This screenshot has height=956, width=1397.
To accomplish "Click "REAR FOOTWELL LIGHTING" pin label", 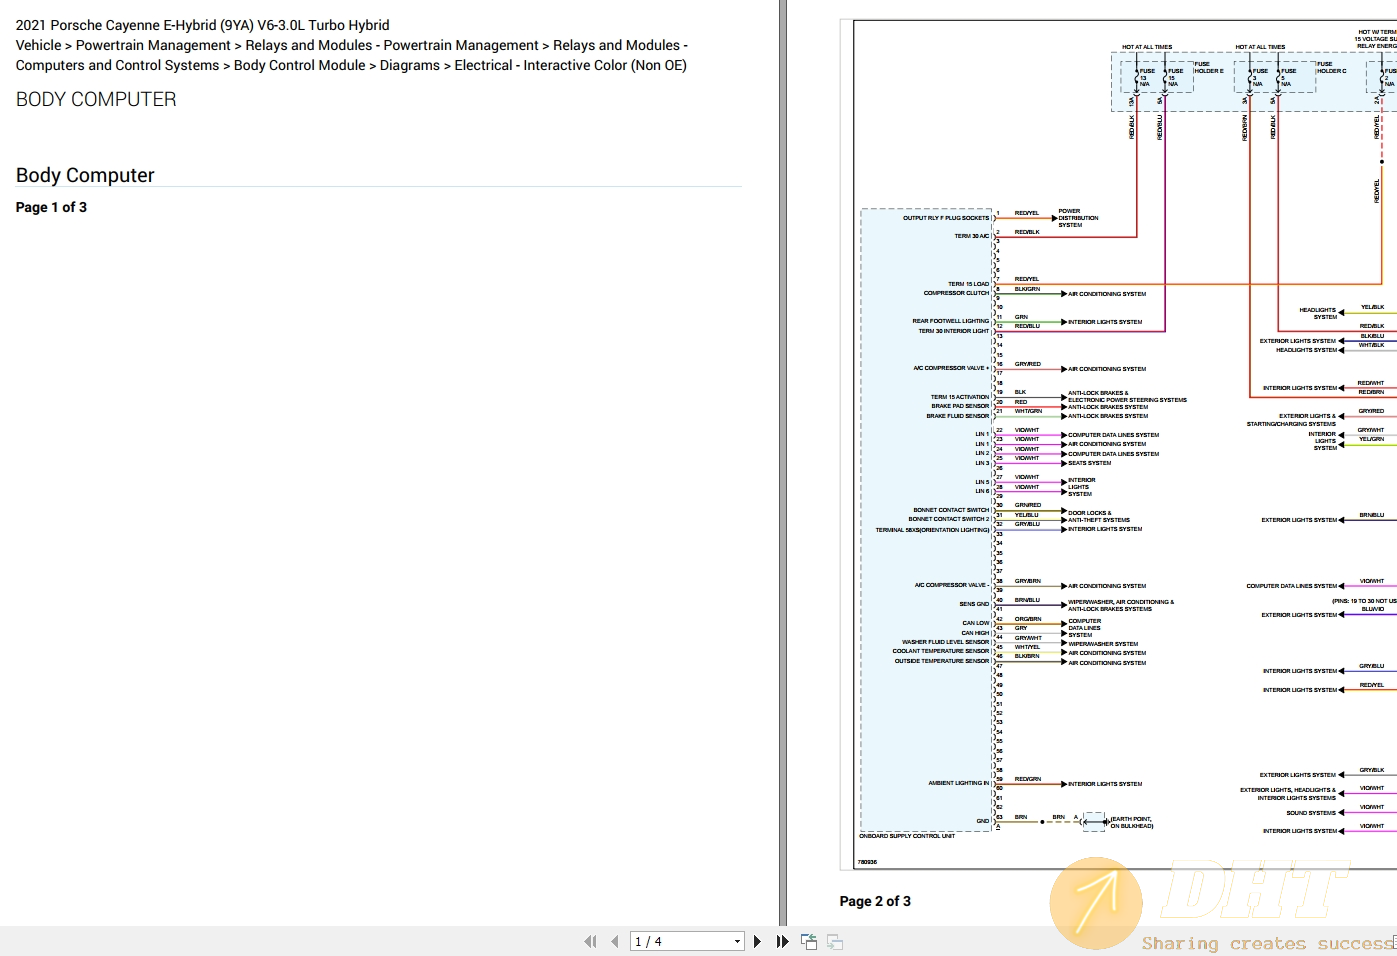I will pos(950,321).
